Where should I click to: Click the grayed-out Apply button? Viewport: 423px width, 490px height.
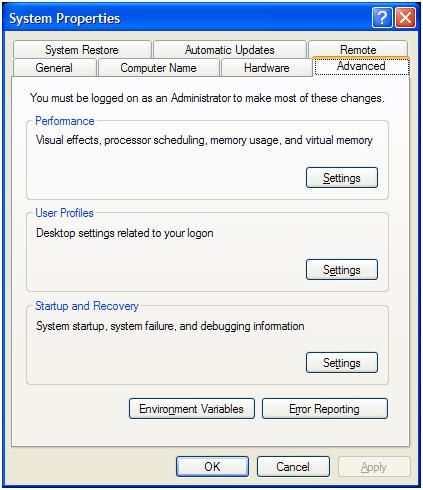[x=374, y=467]
